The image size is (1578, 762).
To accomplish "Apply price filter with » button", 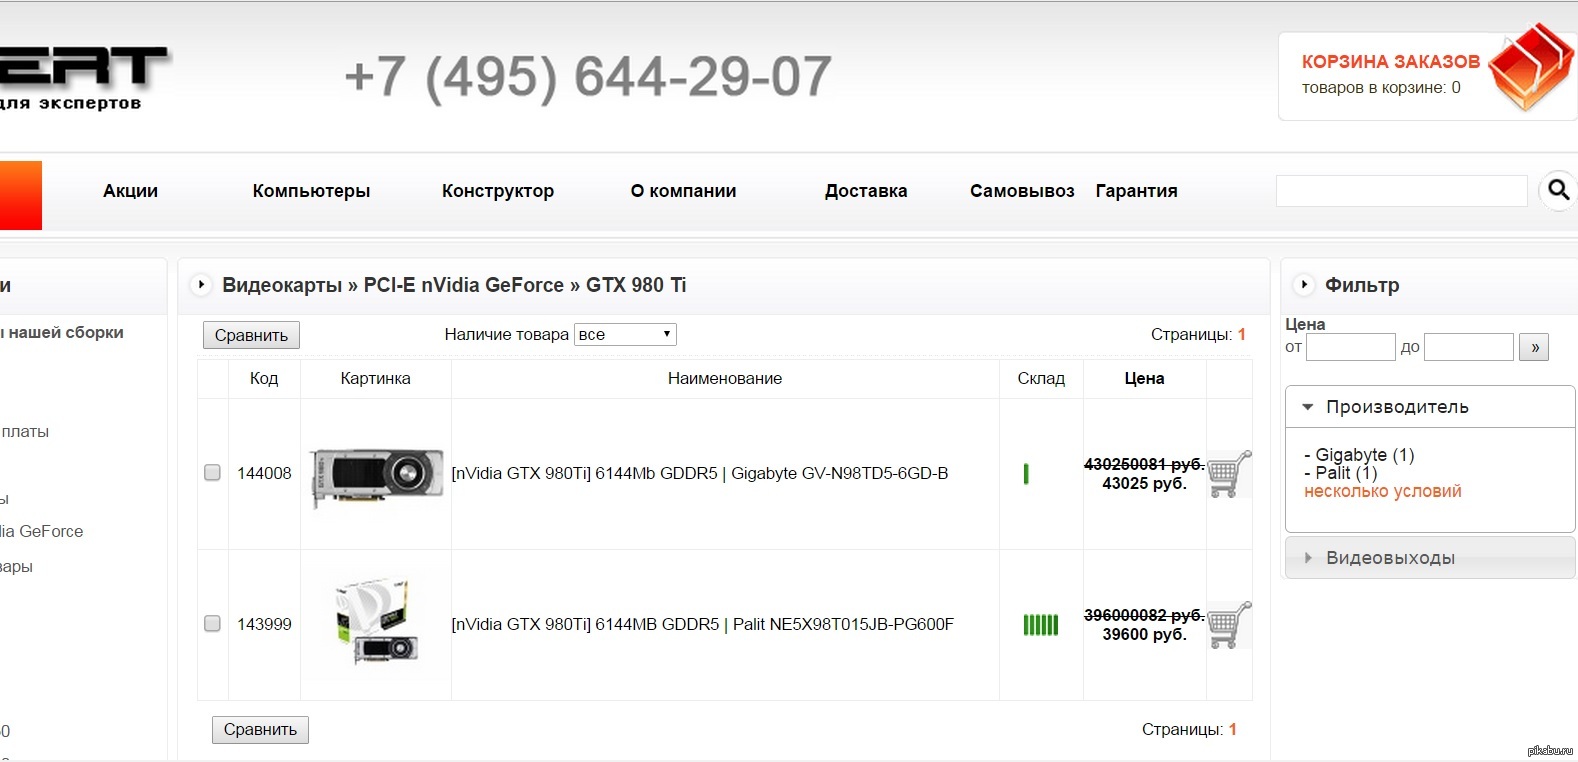I will [1534, 347].
